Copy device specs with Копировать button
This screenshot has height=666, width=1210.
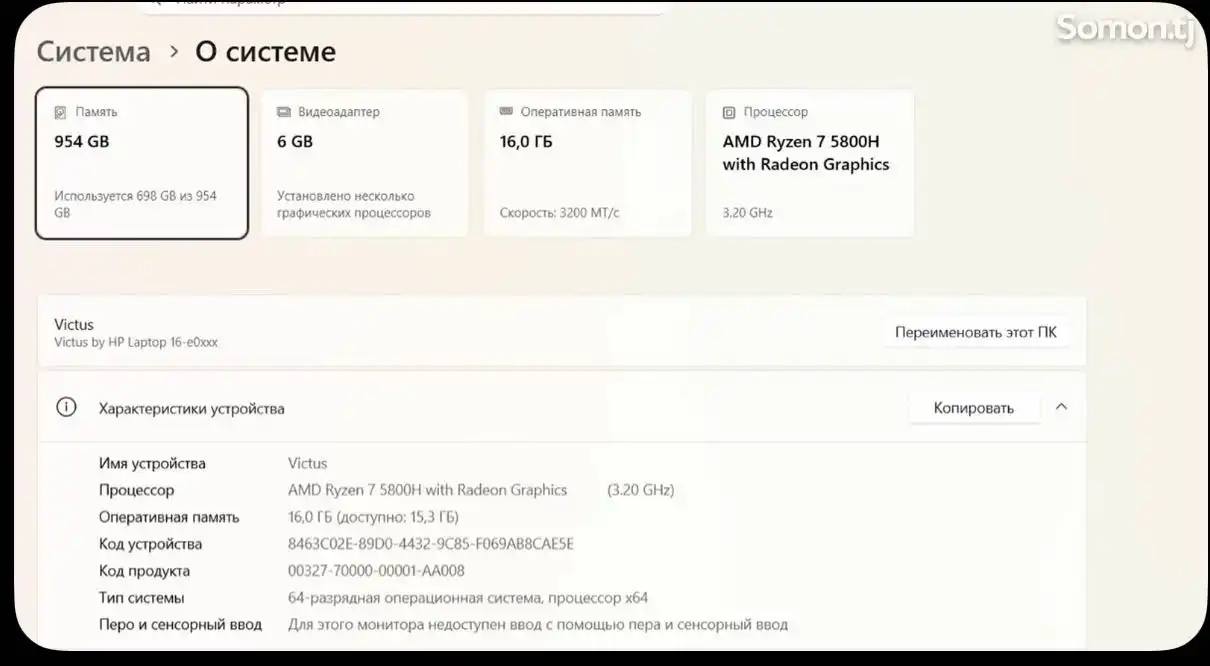974,408
